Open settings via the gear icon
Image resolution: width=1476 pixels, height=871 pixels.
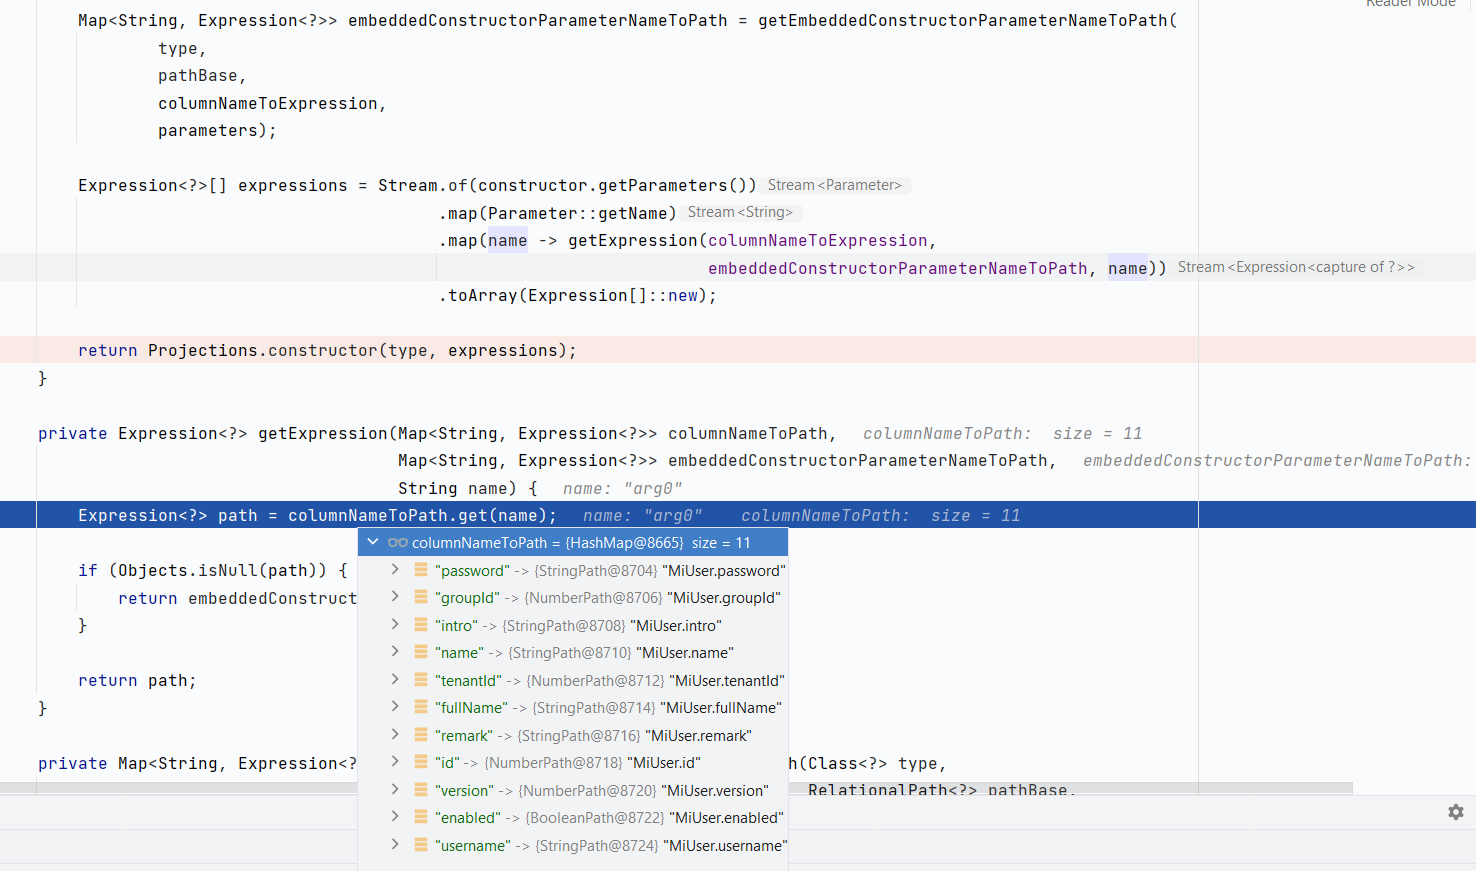[1455, 812]
